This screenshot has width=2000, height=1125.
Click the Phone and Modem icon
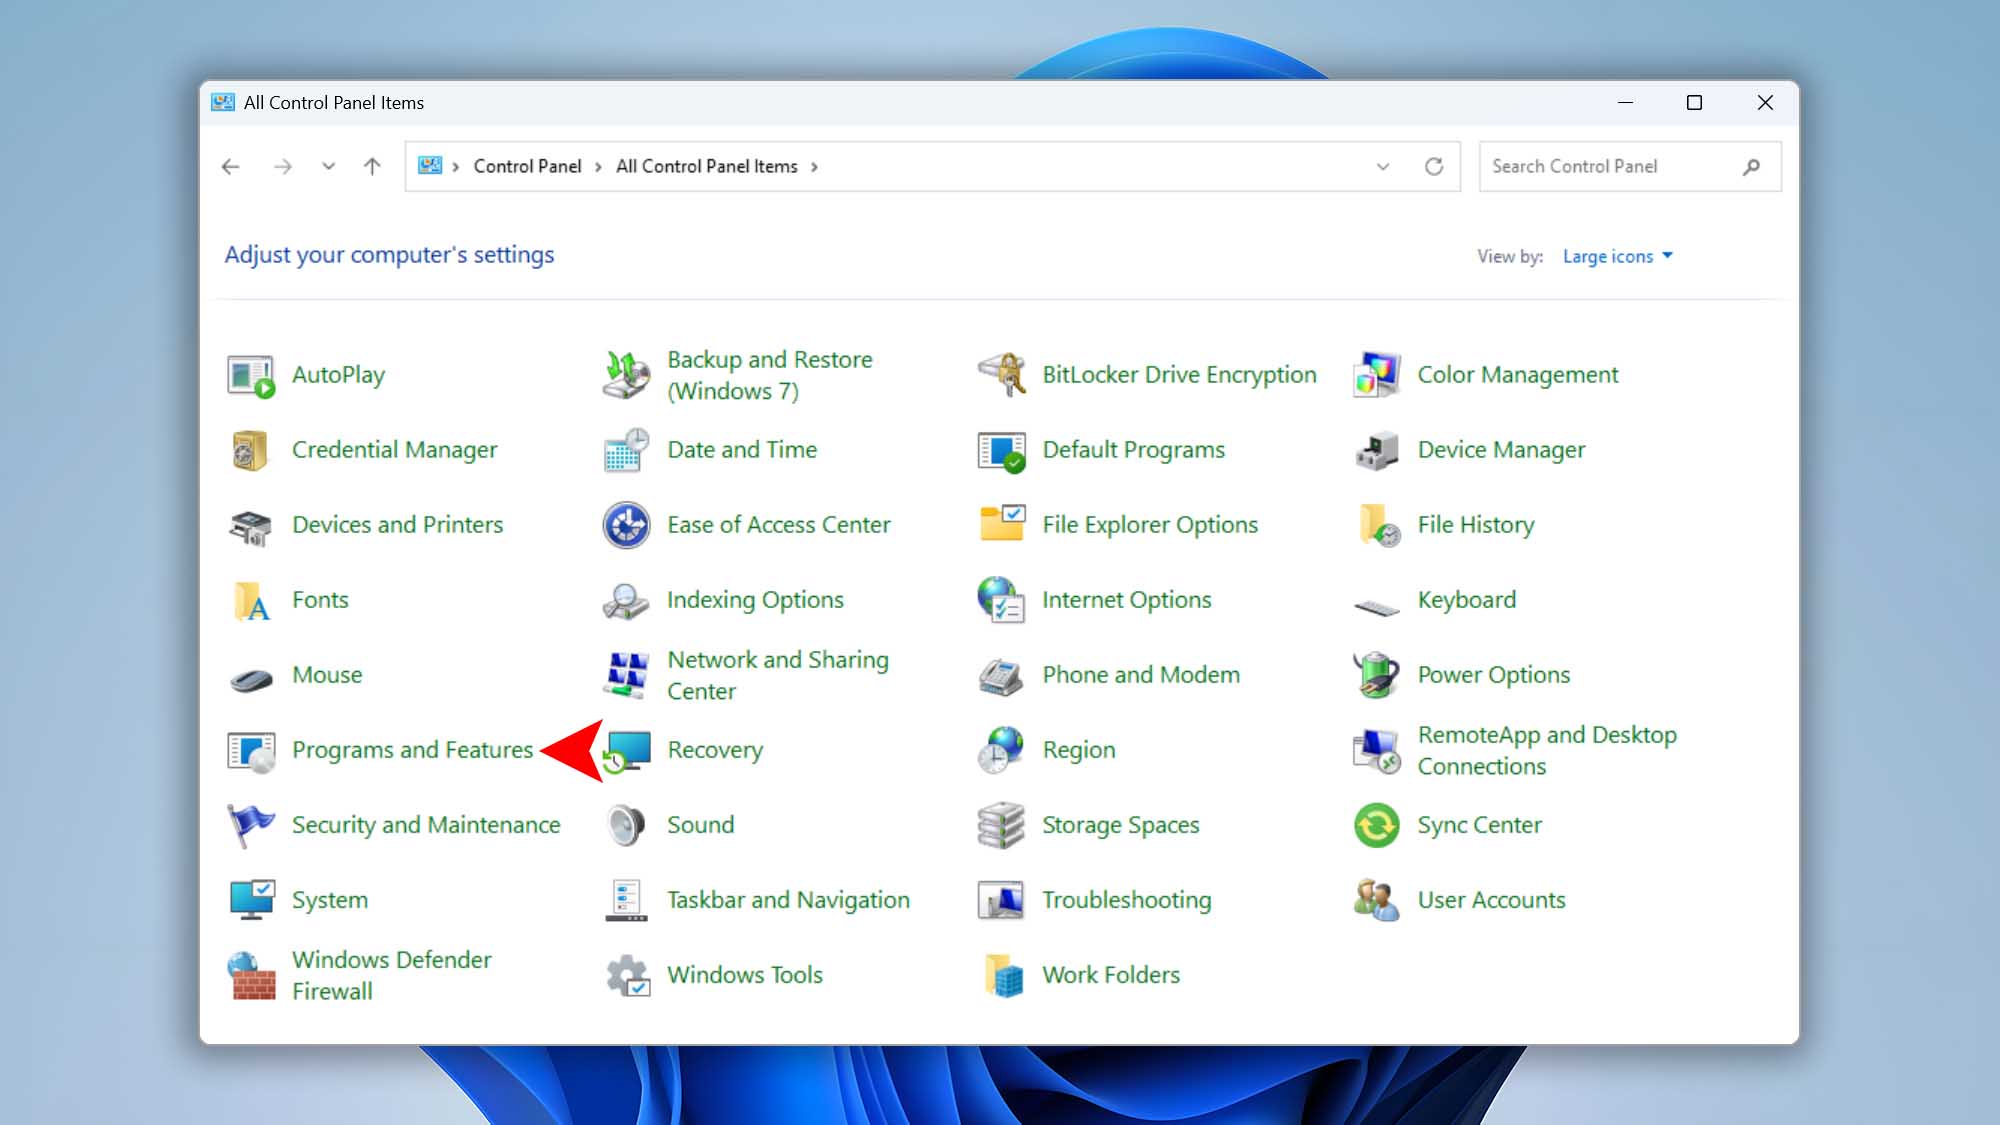pos(1002,676)
